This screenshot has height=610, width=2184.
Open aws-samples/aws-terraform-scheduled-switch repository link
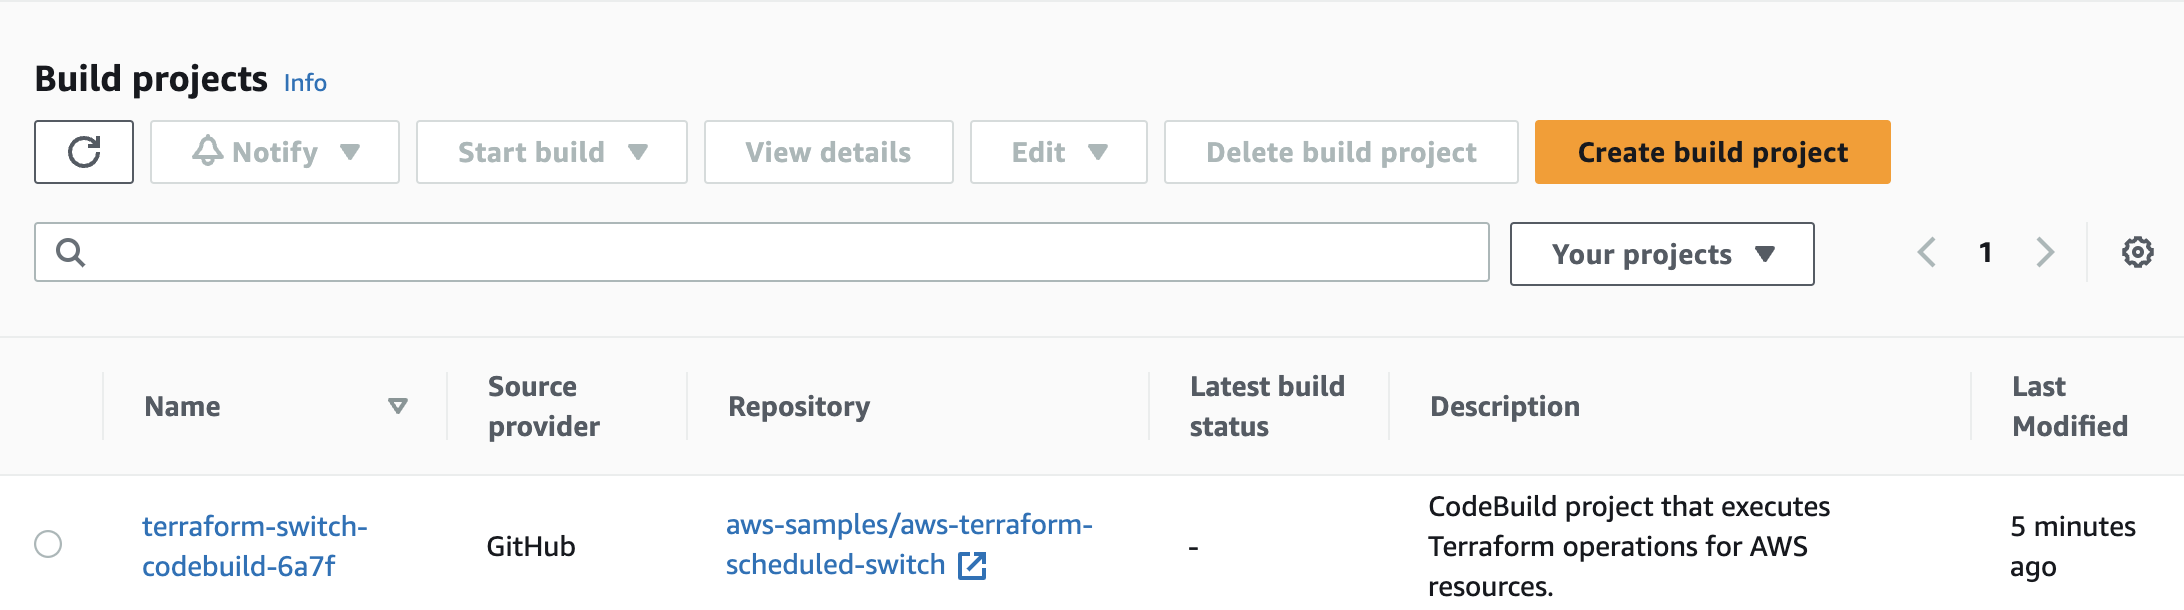(909, 544)
